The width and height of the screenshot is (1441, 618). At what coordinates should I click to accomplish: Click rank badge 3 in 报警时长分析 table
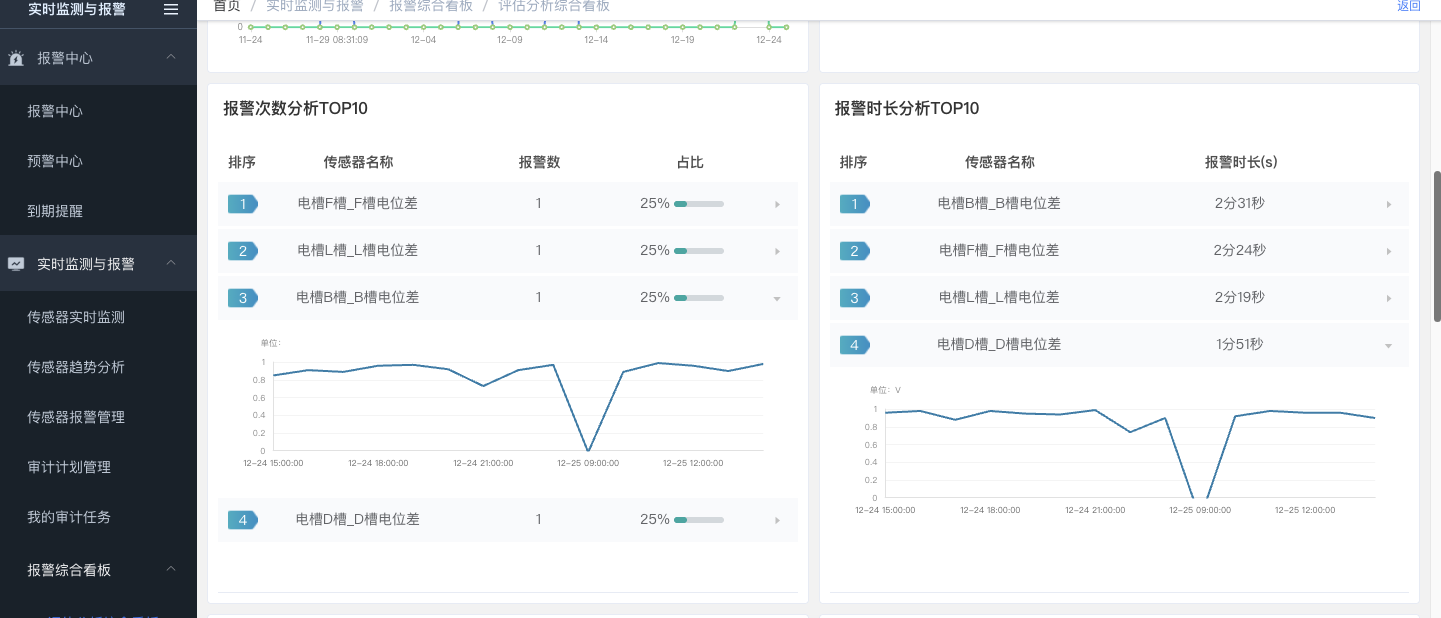click(855, 298)
